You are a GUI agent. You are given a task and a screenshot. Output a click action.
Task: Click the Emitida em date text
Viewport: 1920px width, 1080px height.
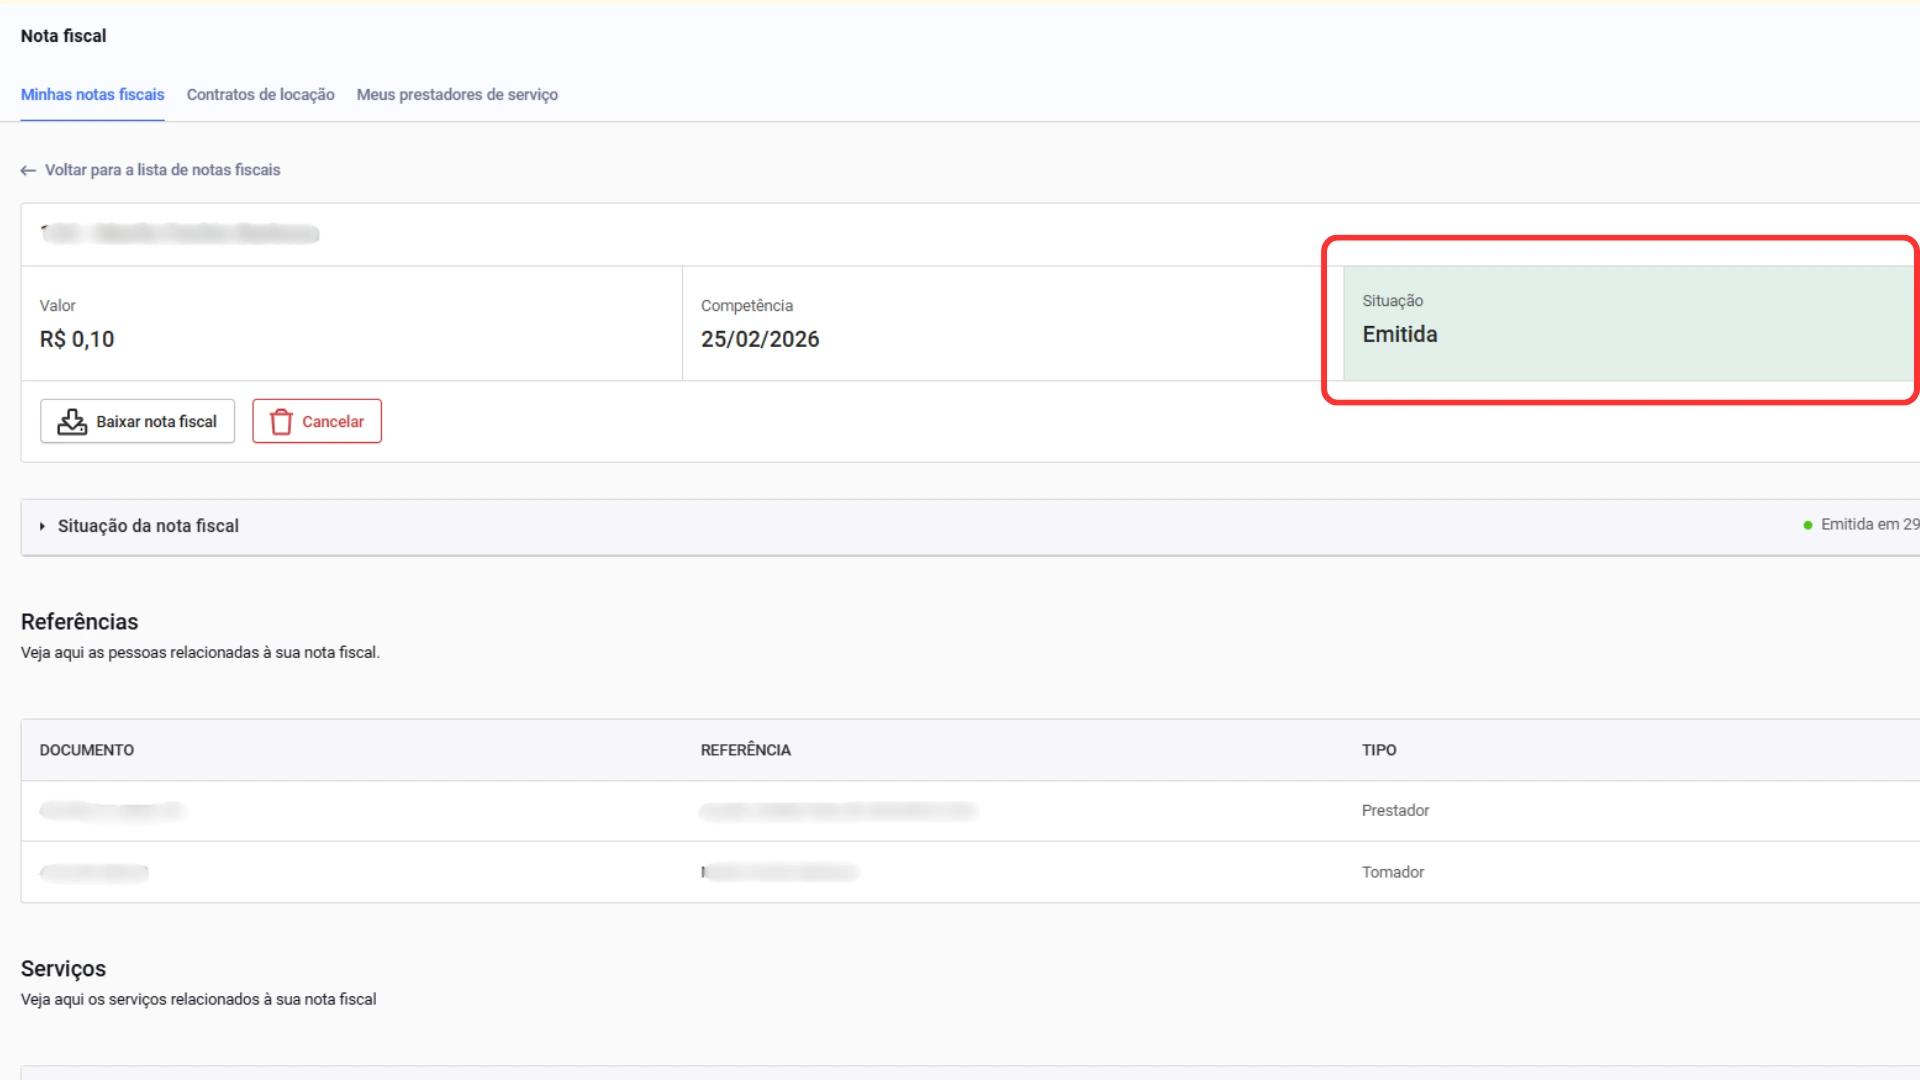(1870, 524)
